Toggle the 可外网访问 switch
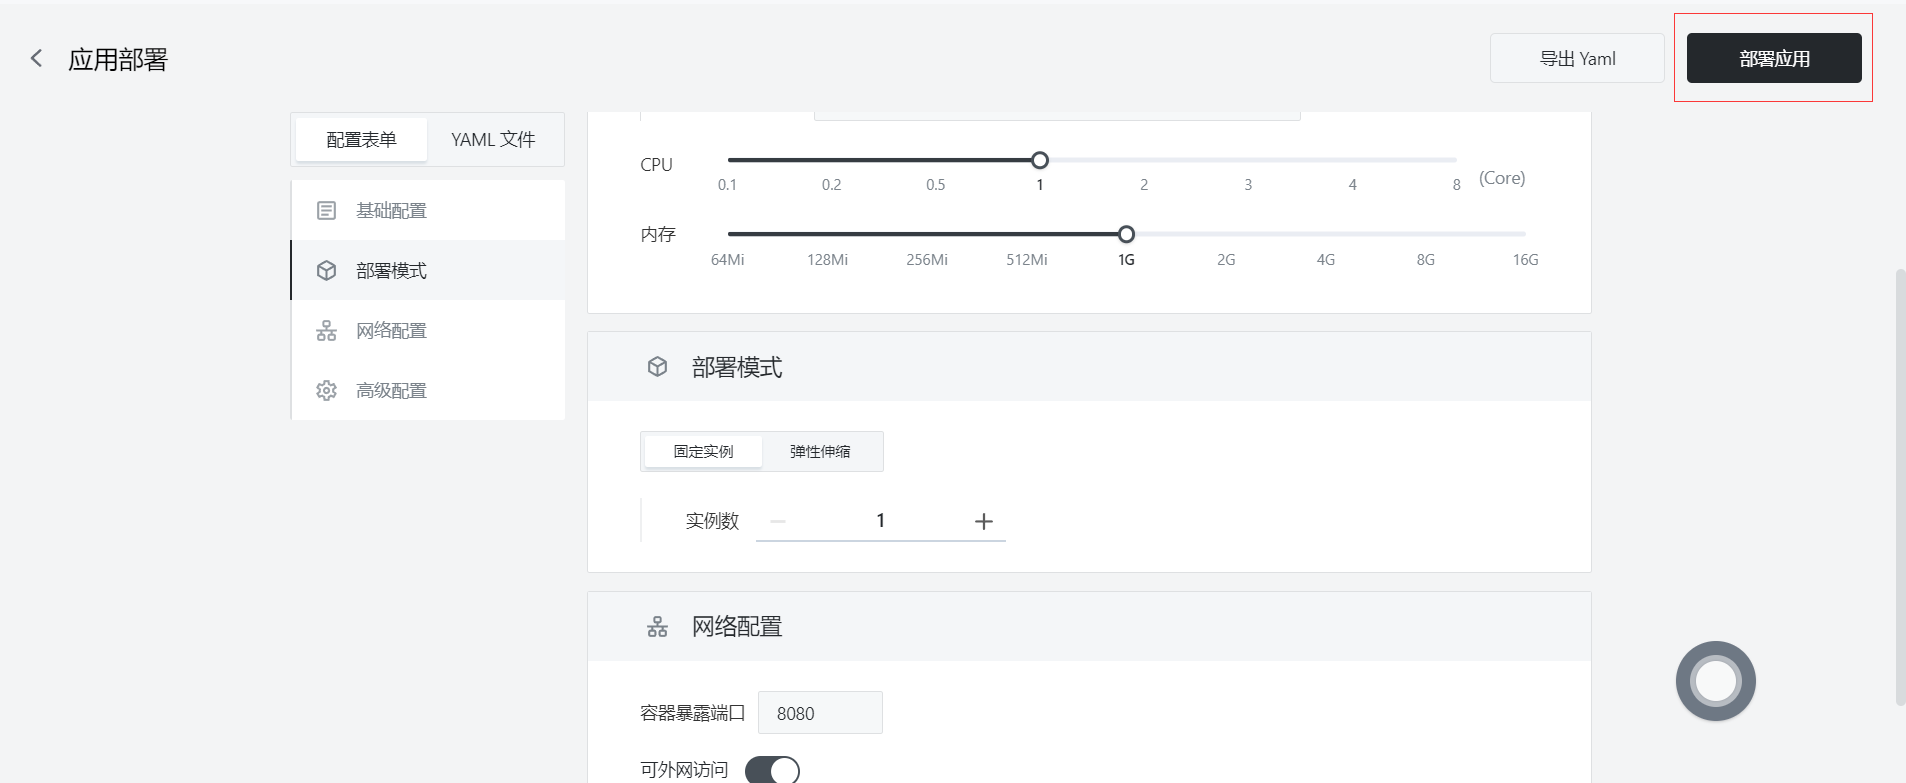1906x783 pixels. pos(772,770)
